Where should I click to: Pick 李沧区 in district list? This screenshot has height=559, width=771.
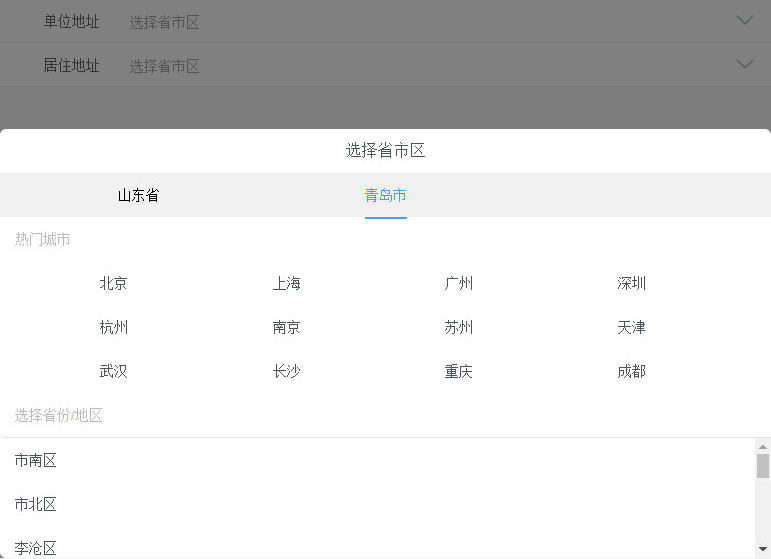pyautogui.click(x=36, y=547)
